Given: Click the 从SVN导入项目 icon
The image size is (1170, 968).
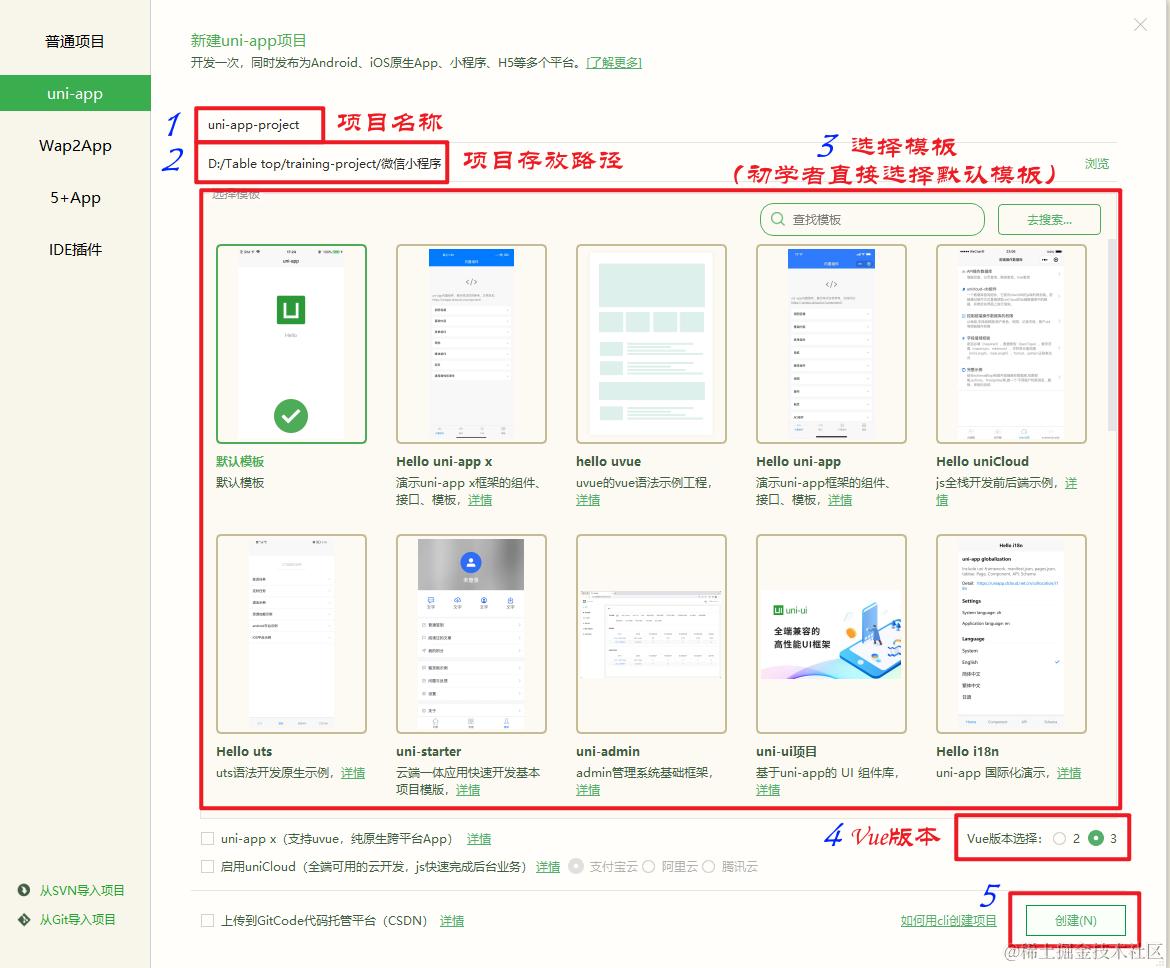Looking at the screenshot, I should coord(24,890).
